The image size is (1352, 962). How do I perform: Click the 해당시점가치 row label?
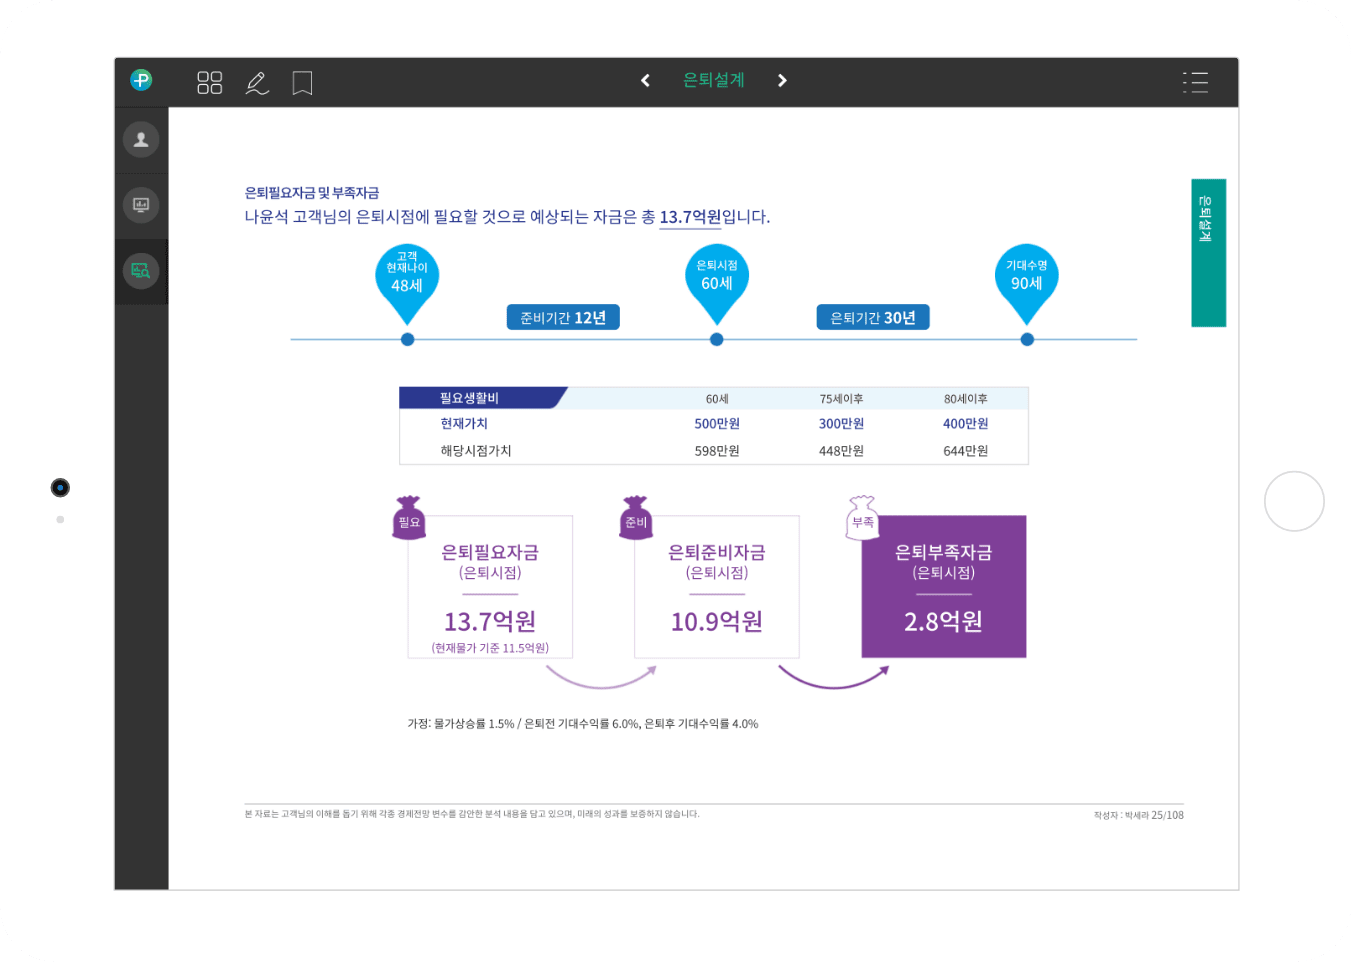click(476, 451)
